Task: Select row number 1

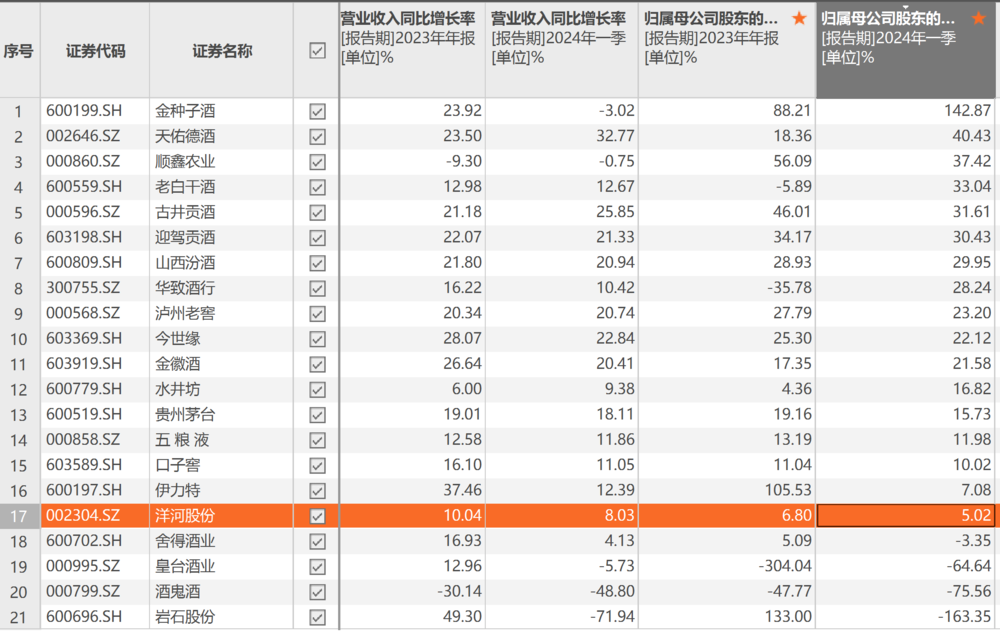Action: point(18,112)
